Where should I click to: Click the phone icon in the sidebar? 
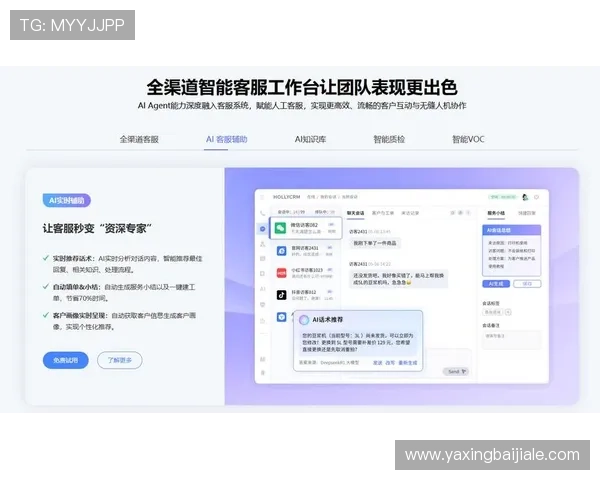click(262, 213)
